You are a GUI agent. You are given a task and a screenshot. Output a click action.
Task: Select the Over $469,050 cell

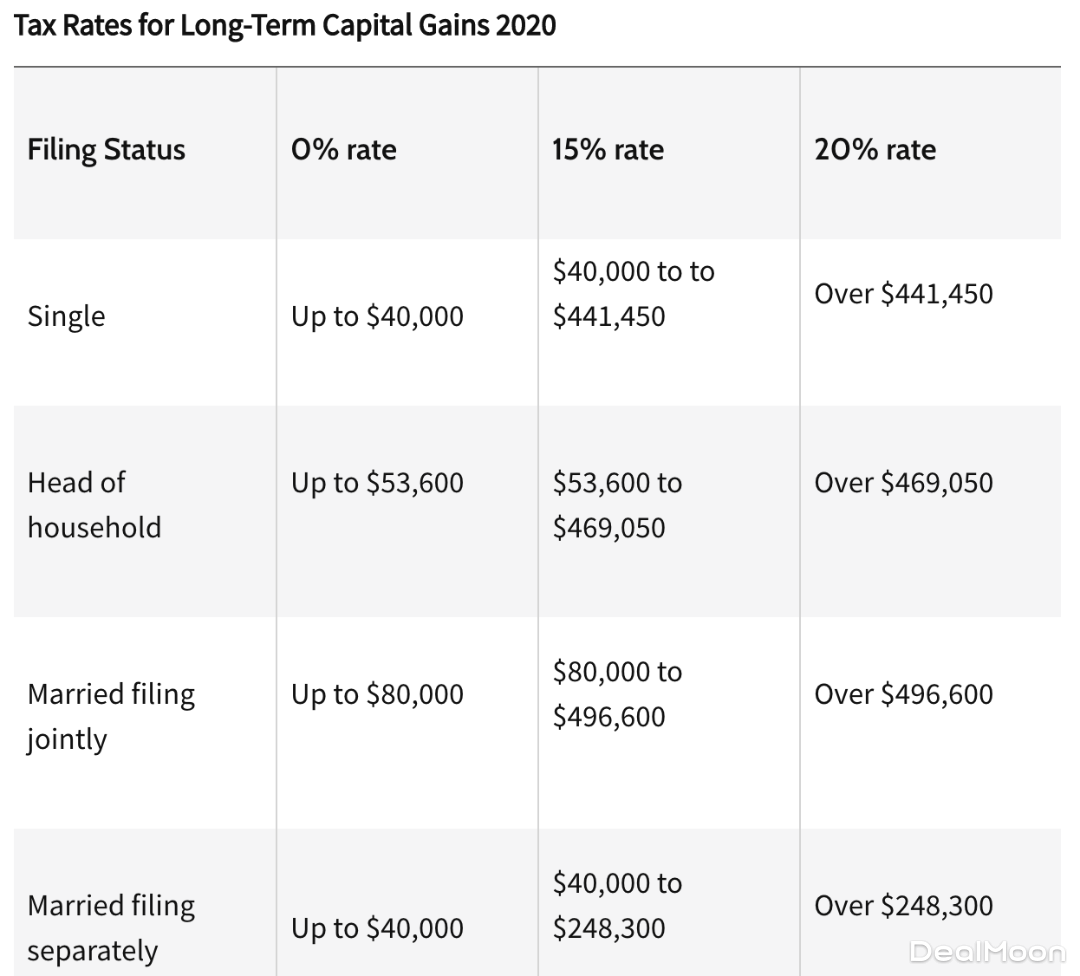(x=903, y=483)
